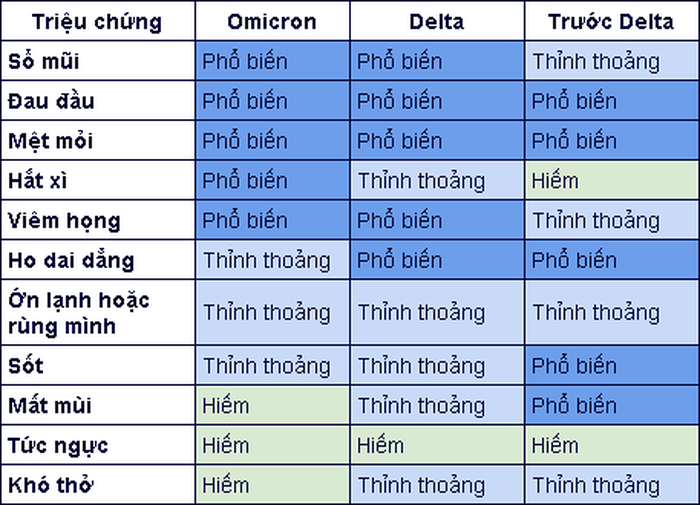Click the Tức ngực row label

[x=57, y=444]
